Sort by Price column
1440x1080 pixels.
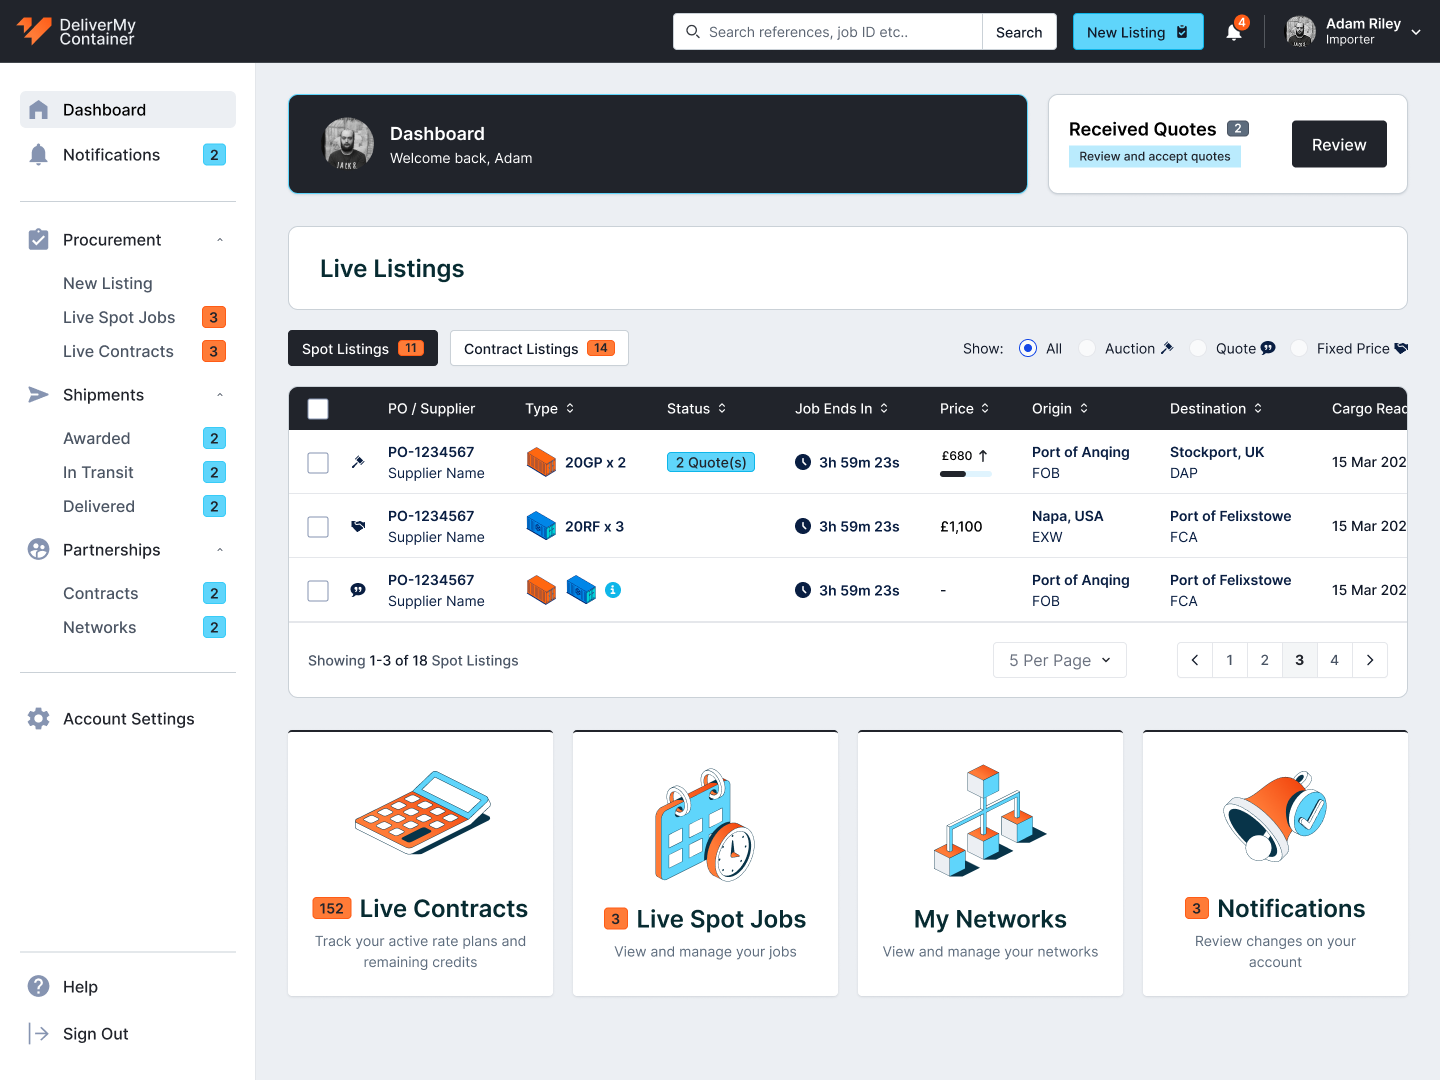point(965,408)
